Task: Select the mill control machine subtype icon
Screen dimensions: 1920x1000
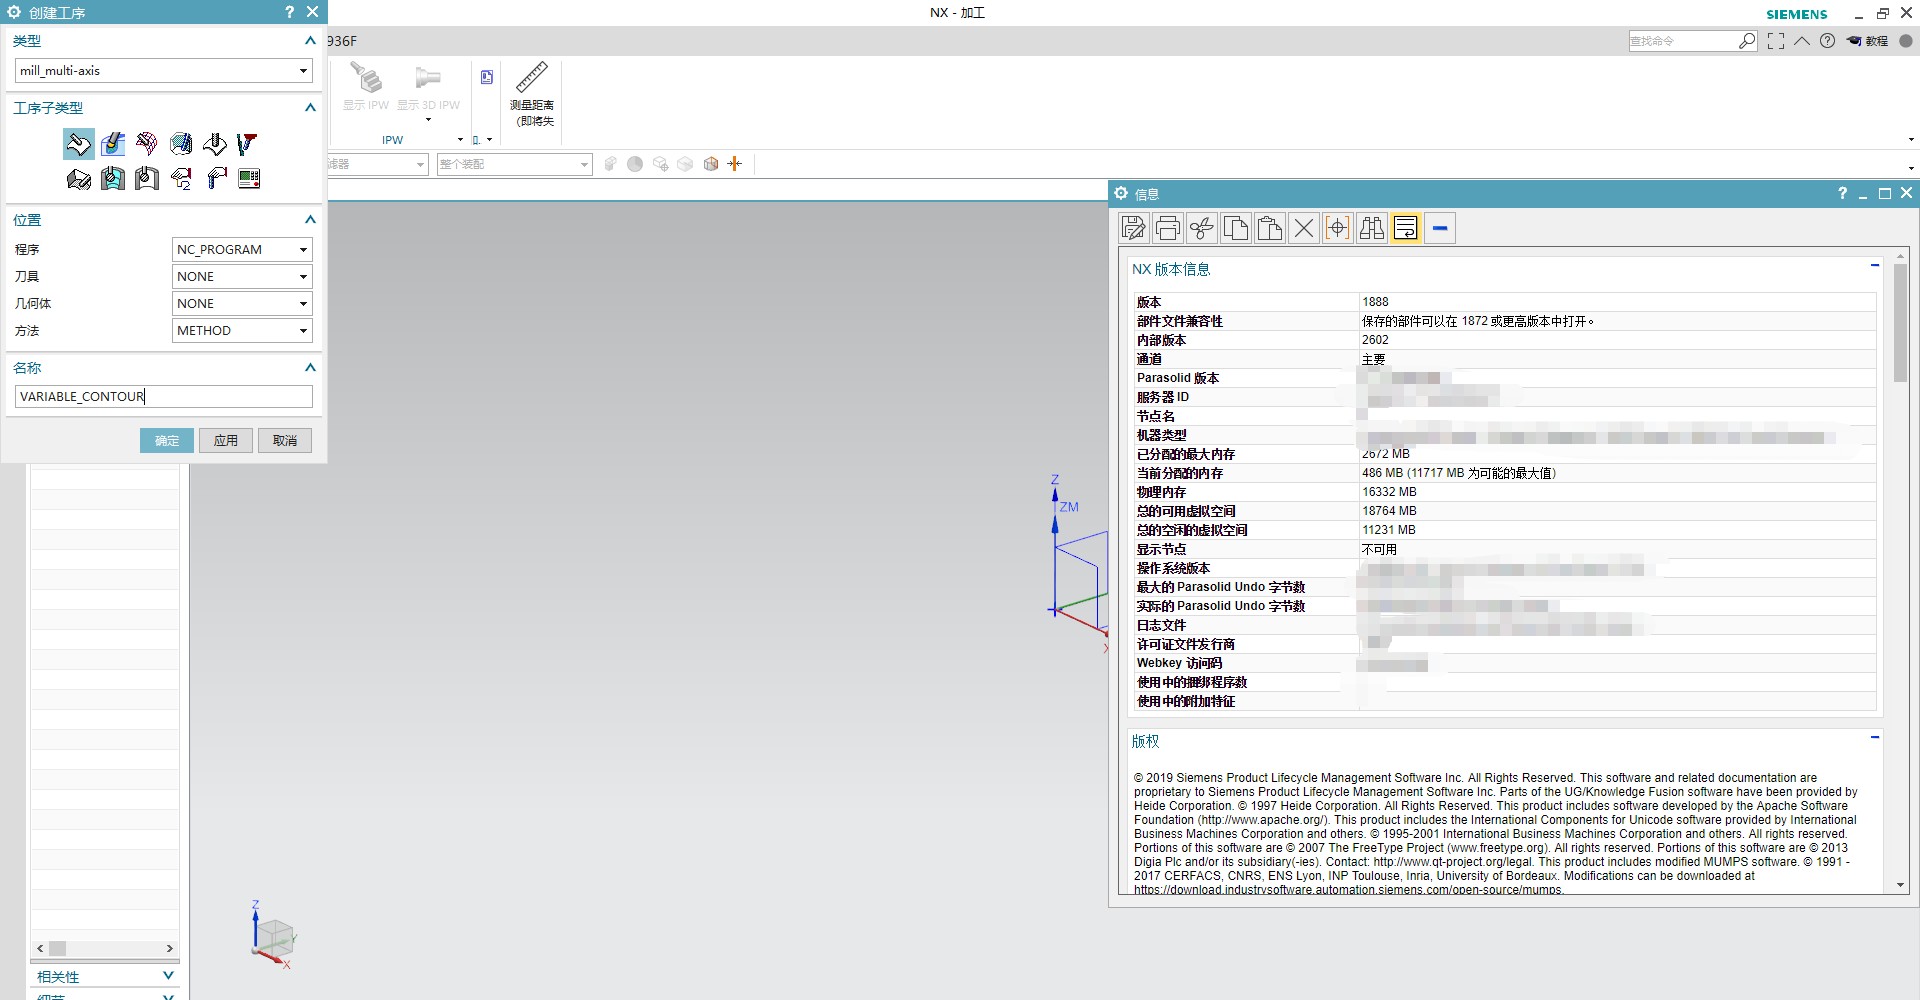Action: [x=249, y=179]
